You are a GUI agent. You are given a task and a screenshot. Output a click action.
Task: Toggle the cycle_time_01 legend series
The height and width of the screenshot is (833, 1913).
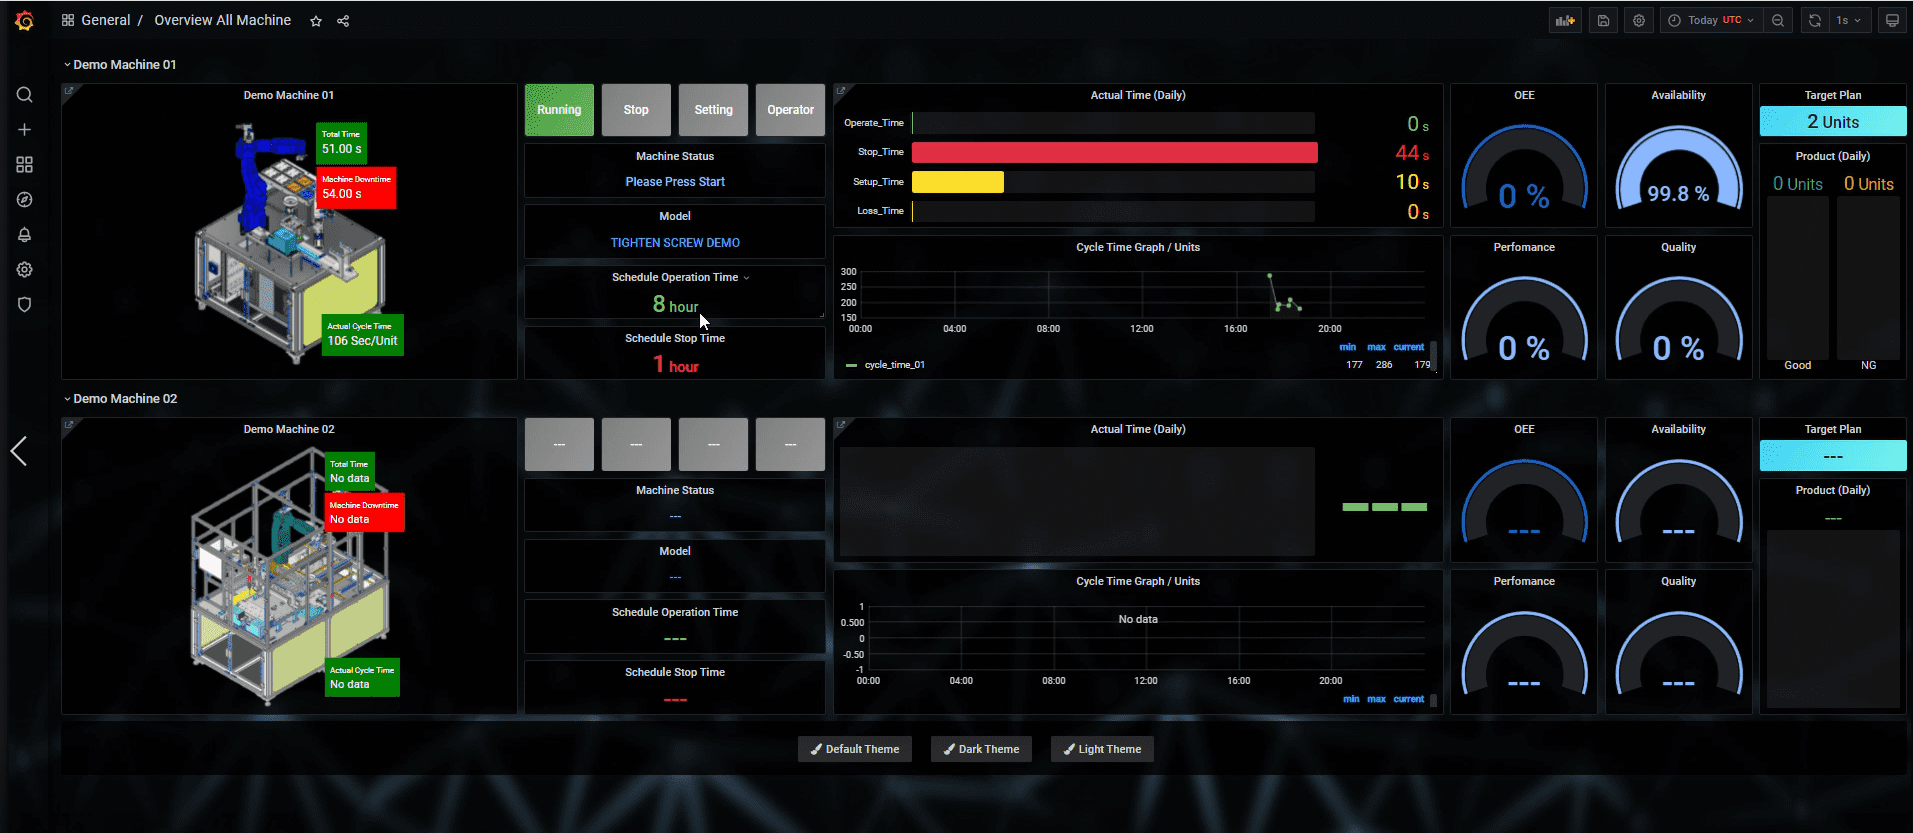click(x=894, y=365)
